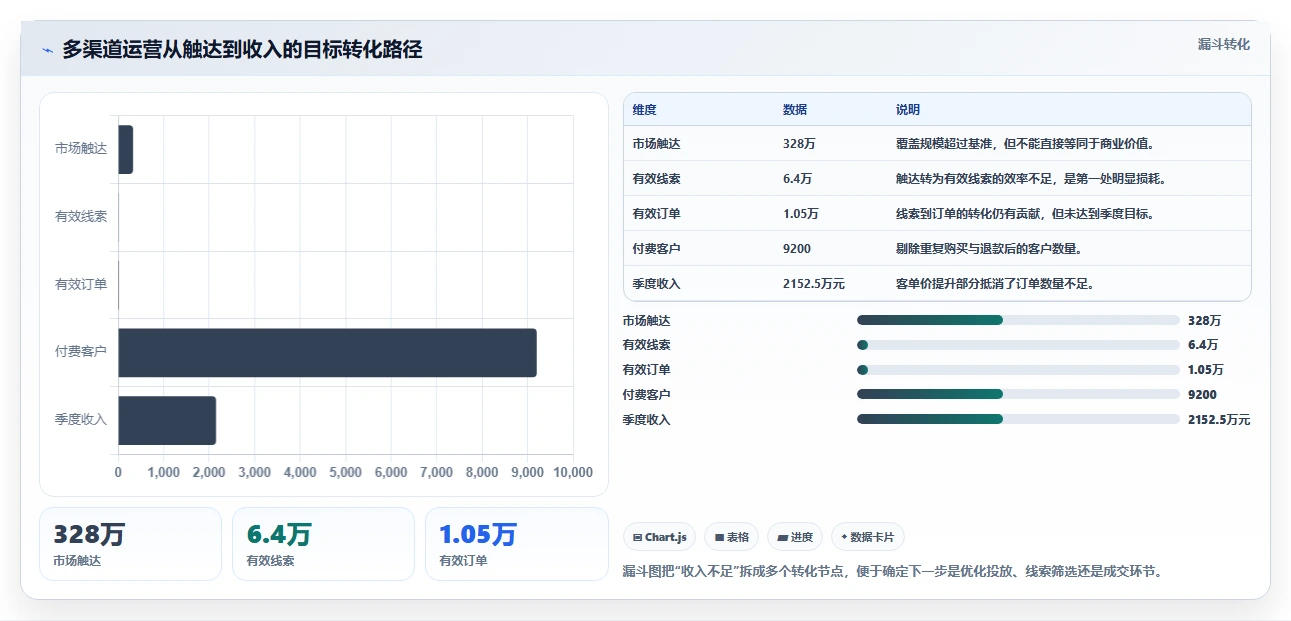Click the 市场触达 bar in the chart

pos(126,149)
